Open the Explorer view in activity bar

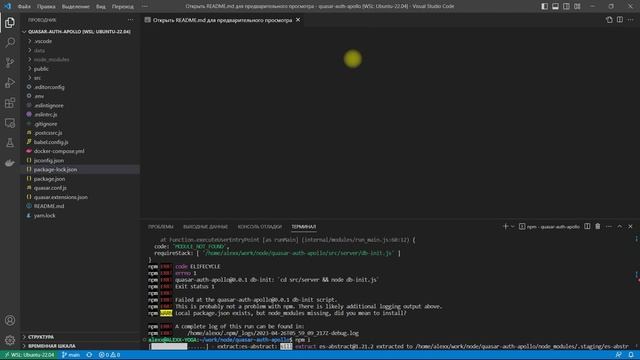coord(10,23)
